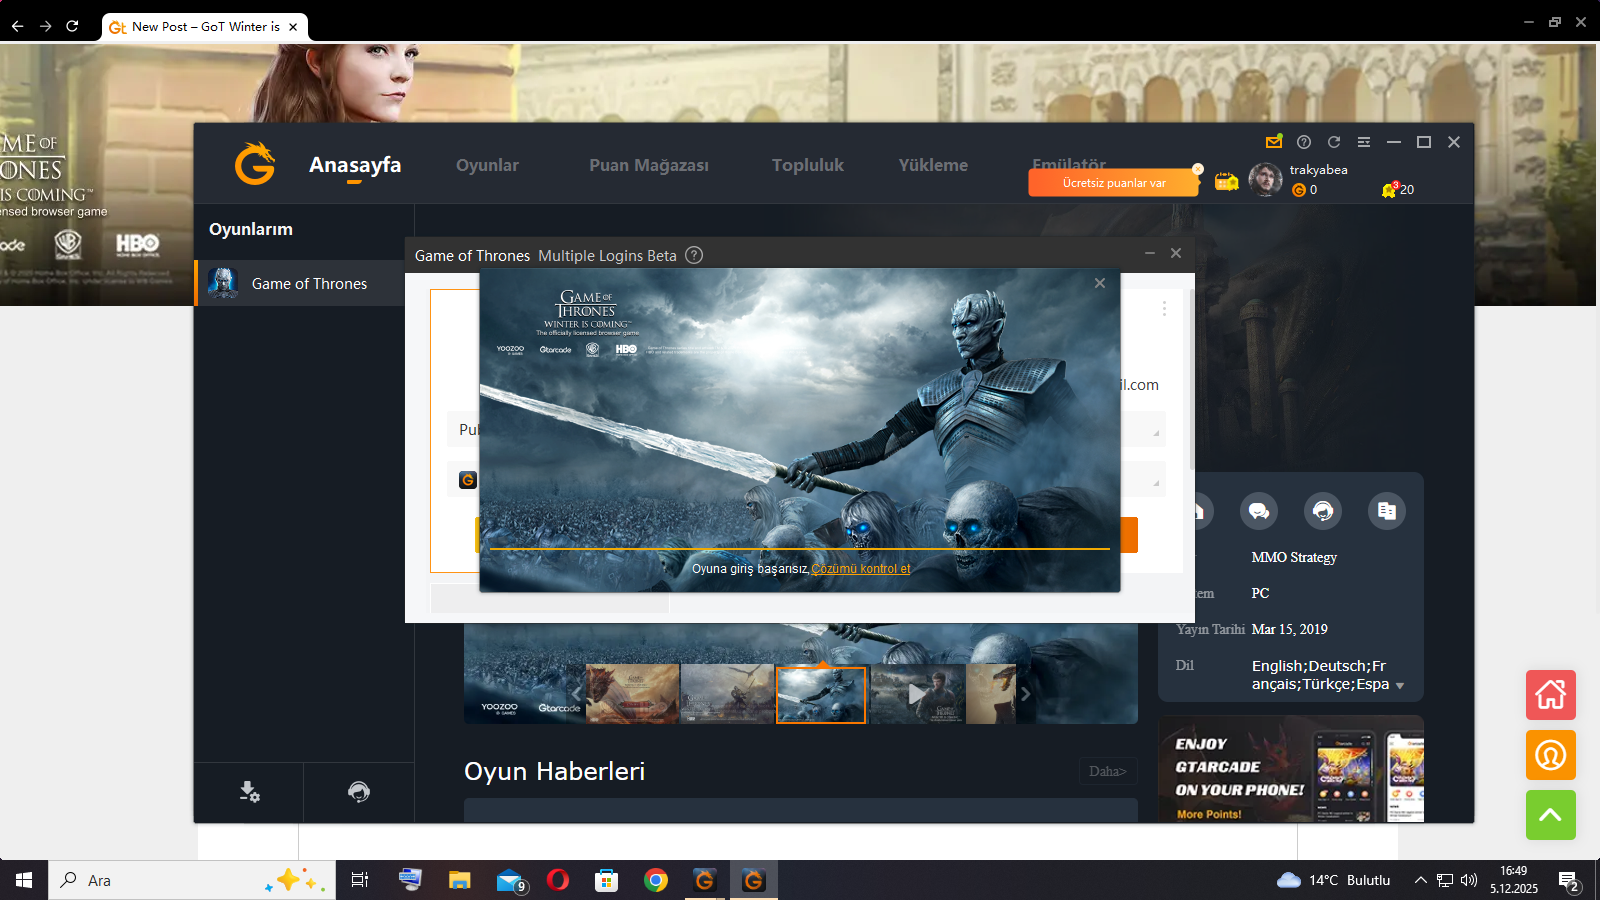Dismiss the 'Ücretsiz puanlar var' tooltip
The image size is (1600, 900).
coord(1197,169)
